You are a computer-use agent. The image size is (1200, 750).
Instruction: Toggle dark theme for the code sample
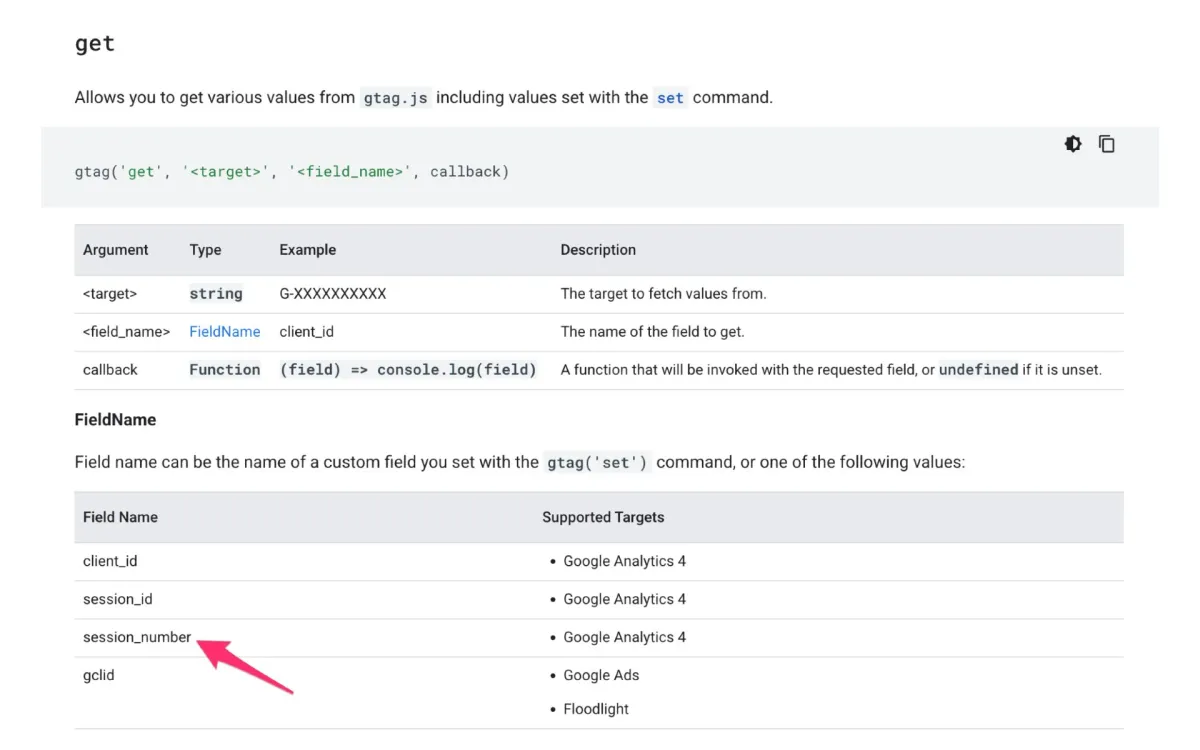click(x=1073, y=144)
